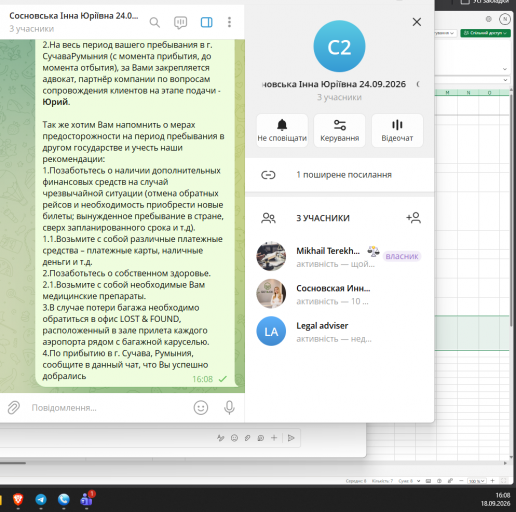Open Спільний доступ share dropdown in spreadsheet

(485, 33)
